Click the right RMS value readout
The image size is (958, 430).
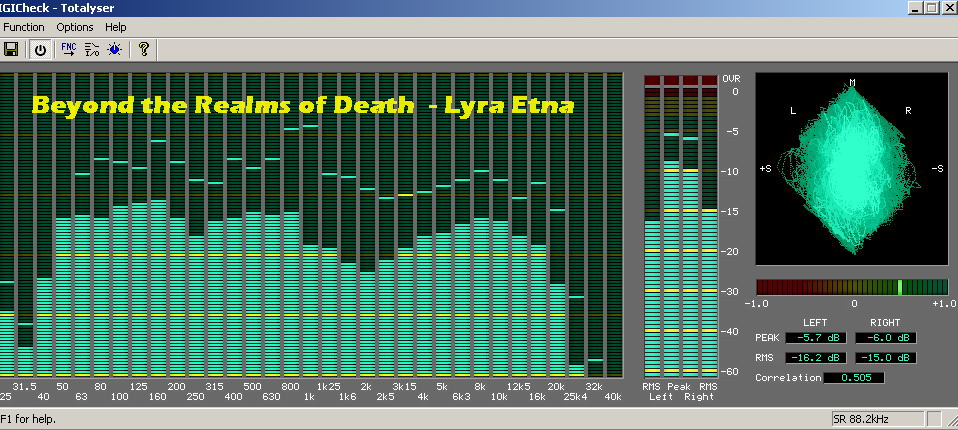[x=885, y=357]
